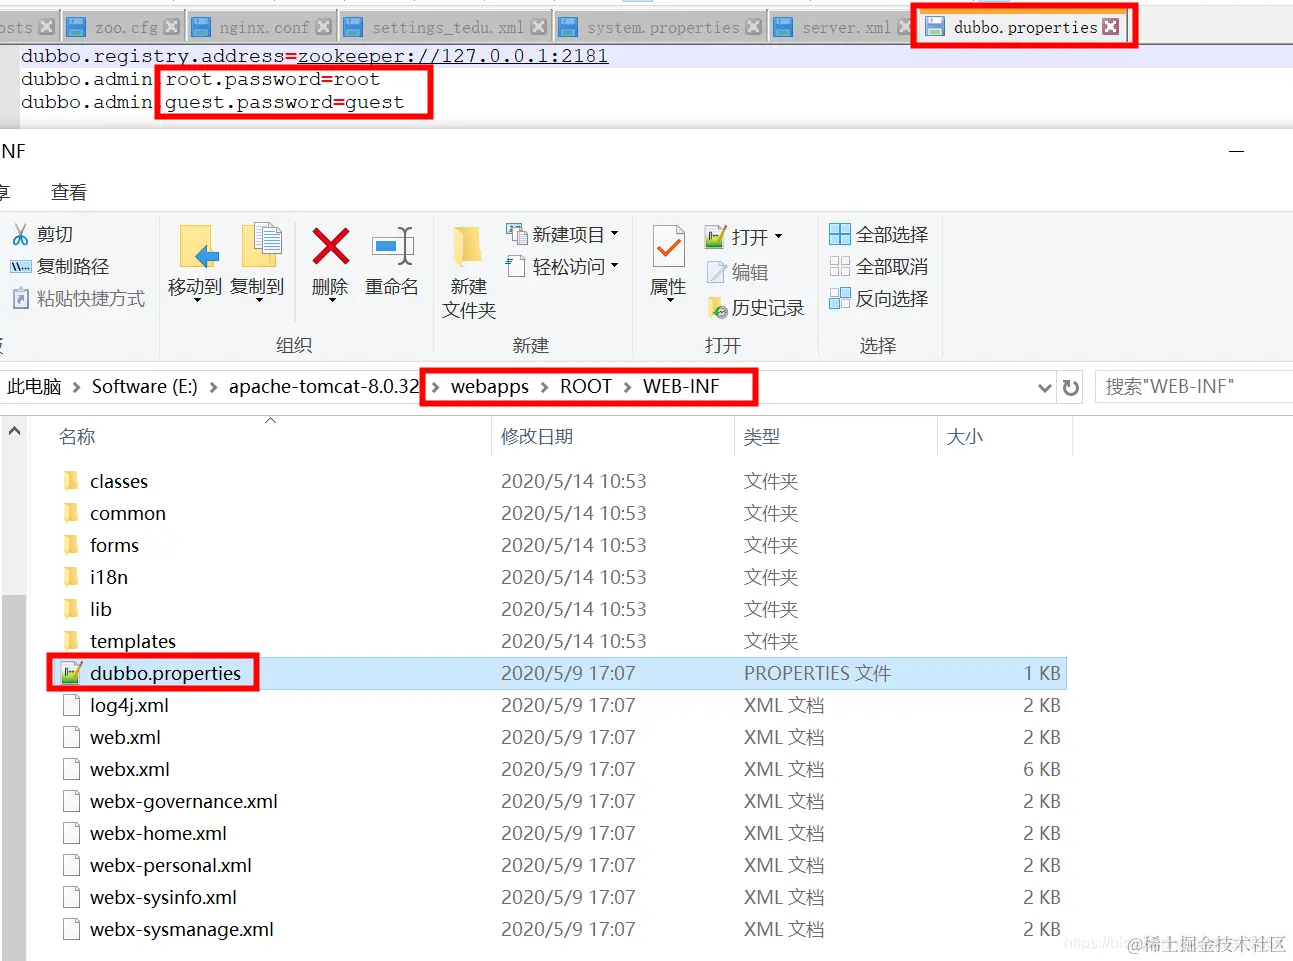
Task: Click the navigation pane scroll-up arrow
Action: tap(14, 431)
